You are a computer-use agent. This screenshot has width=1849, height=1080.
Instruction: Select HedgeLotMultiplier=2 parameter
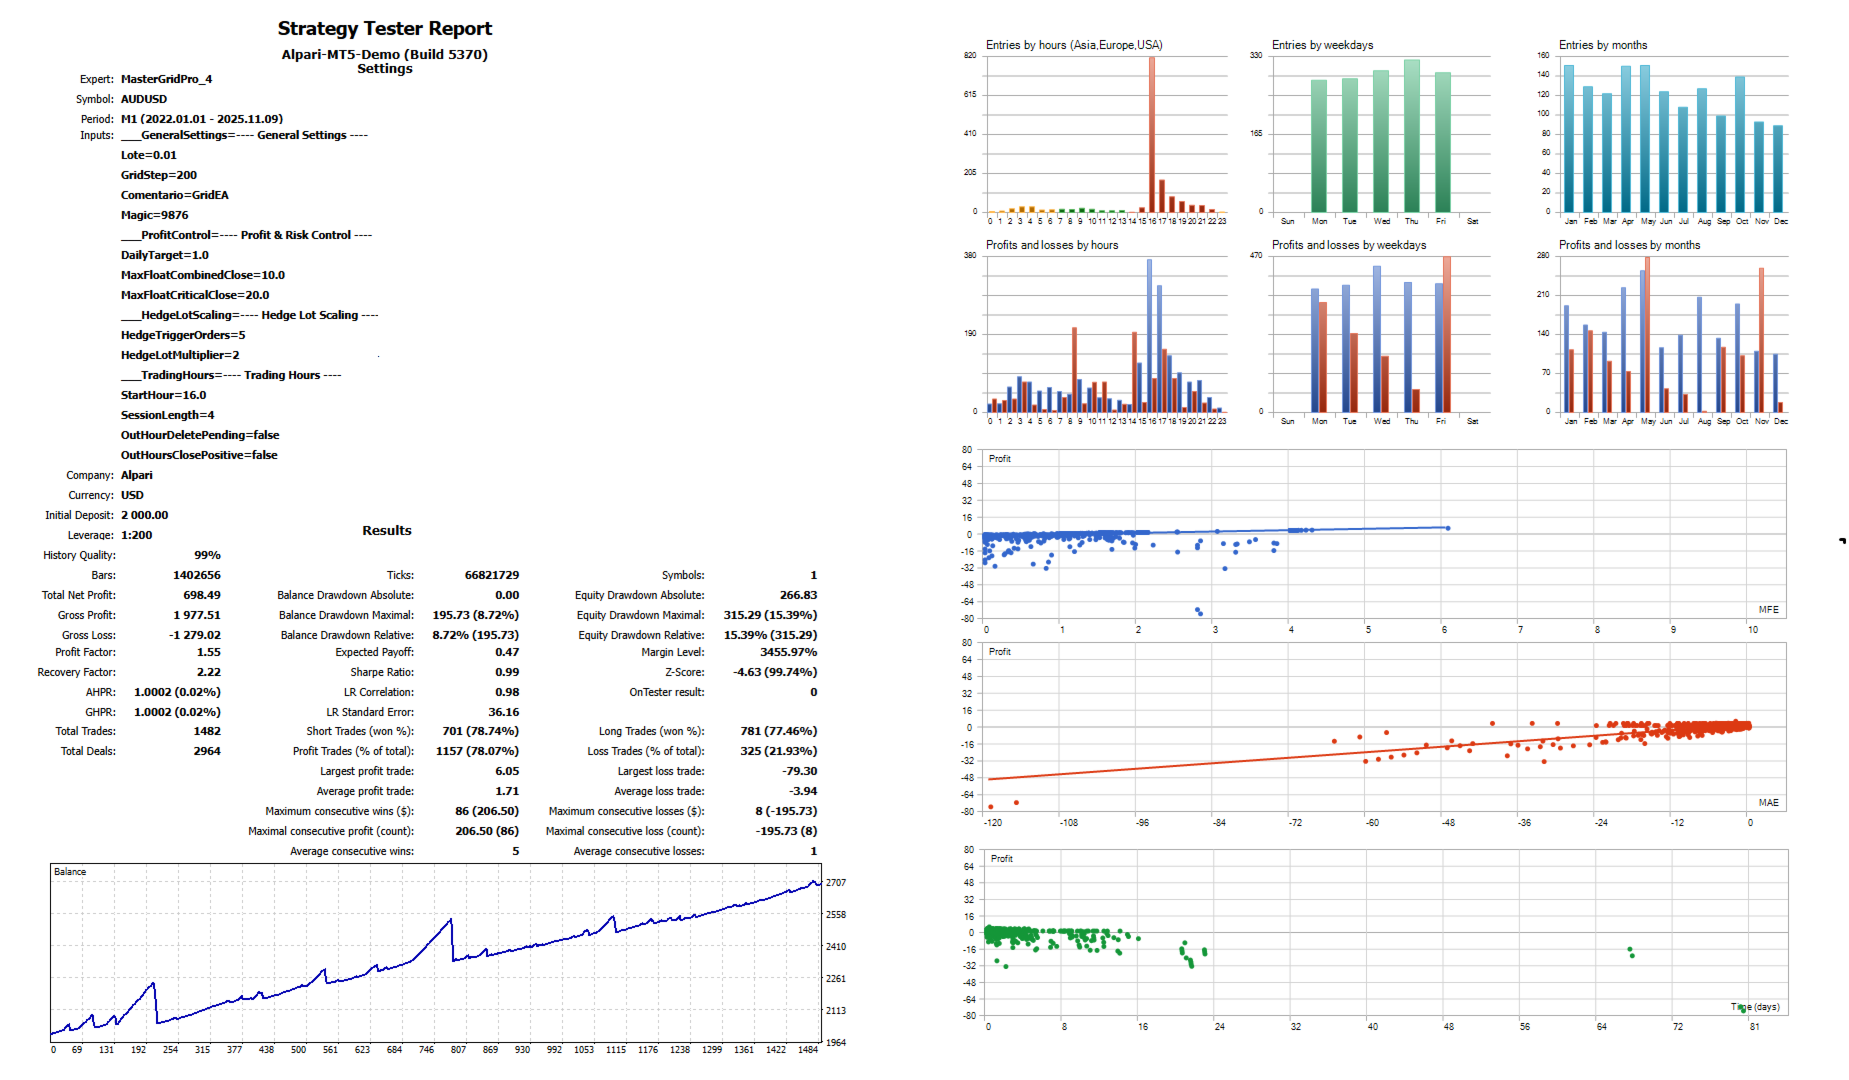click(x=180, y=355)
